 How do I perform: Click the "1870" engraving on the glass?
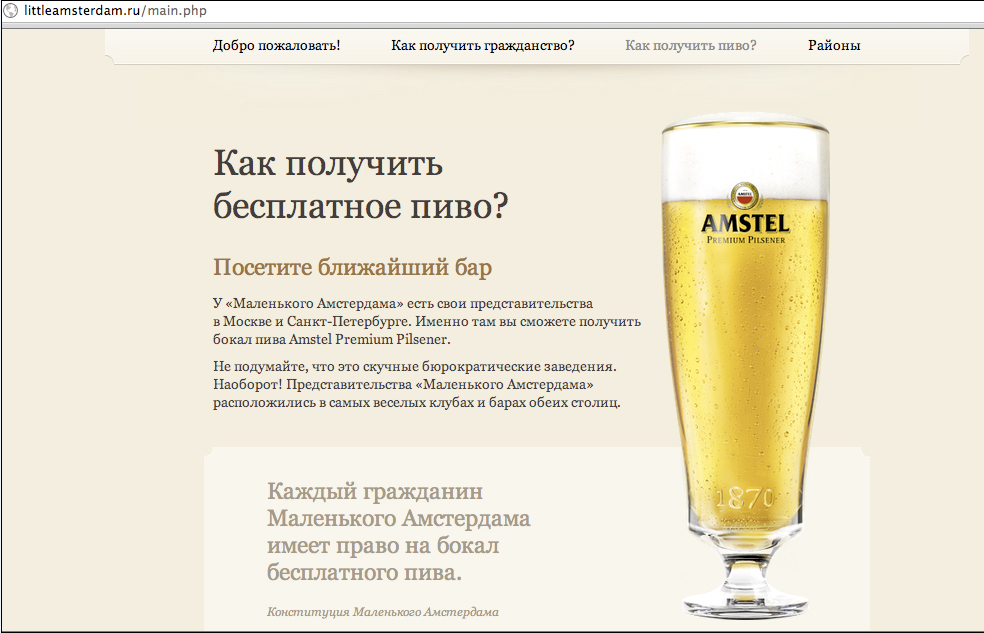(744, 499)
